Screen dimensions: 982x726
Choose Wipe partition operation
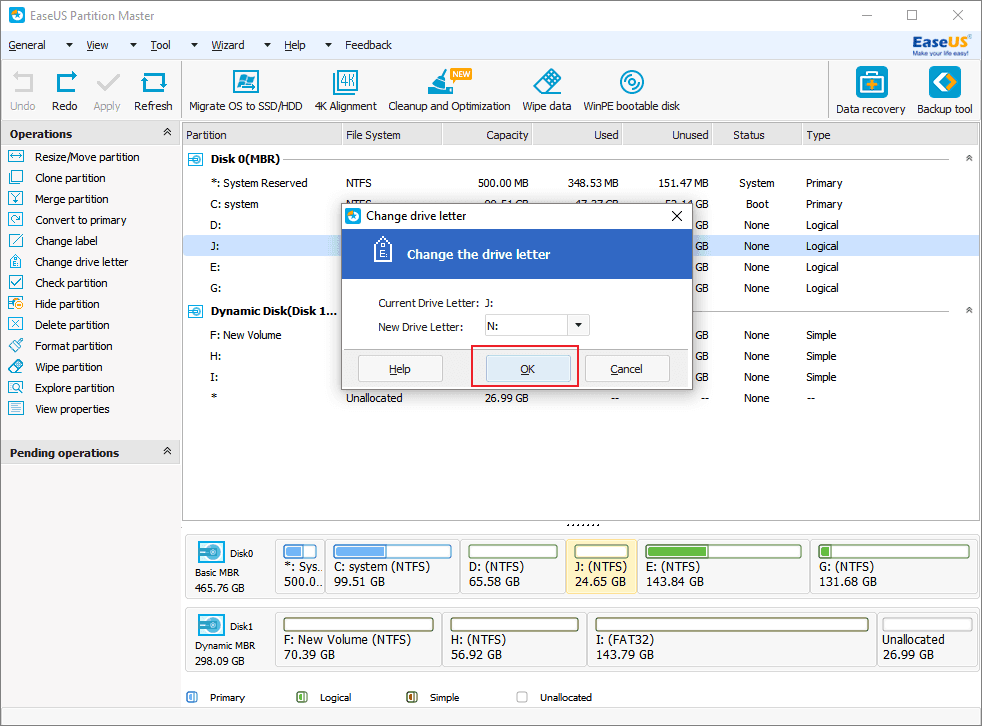(55, 367)
